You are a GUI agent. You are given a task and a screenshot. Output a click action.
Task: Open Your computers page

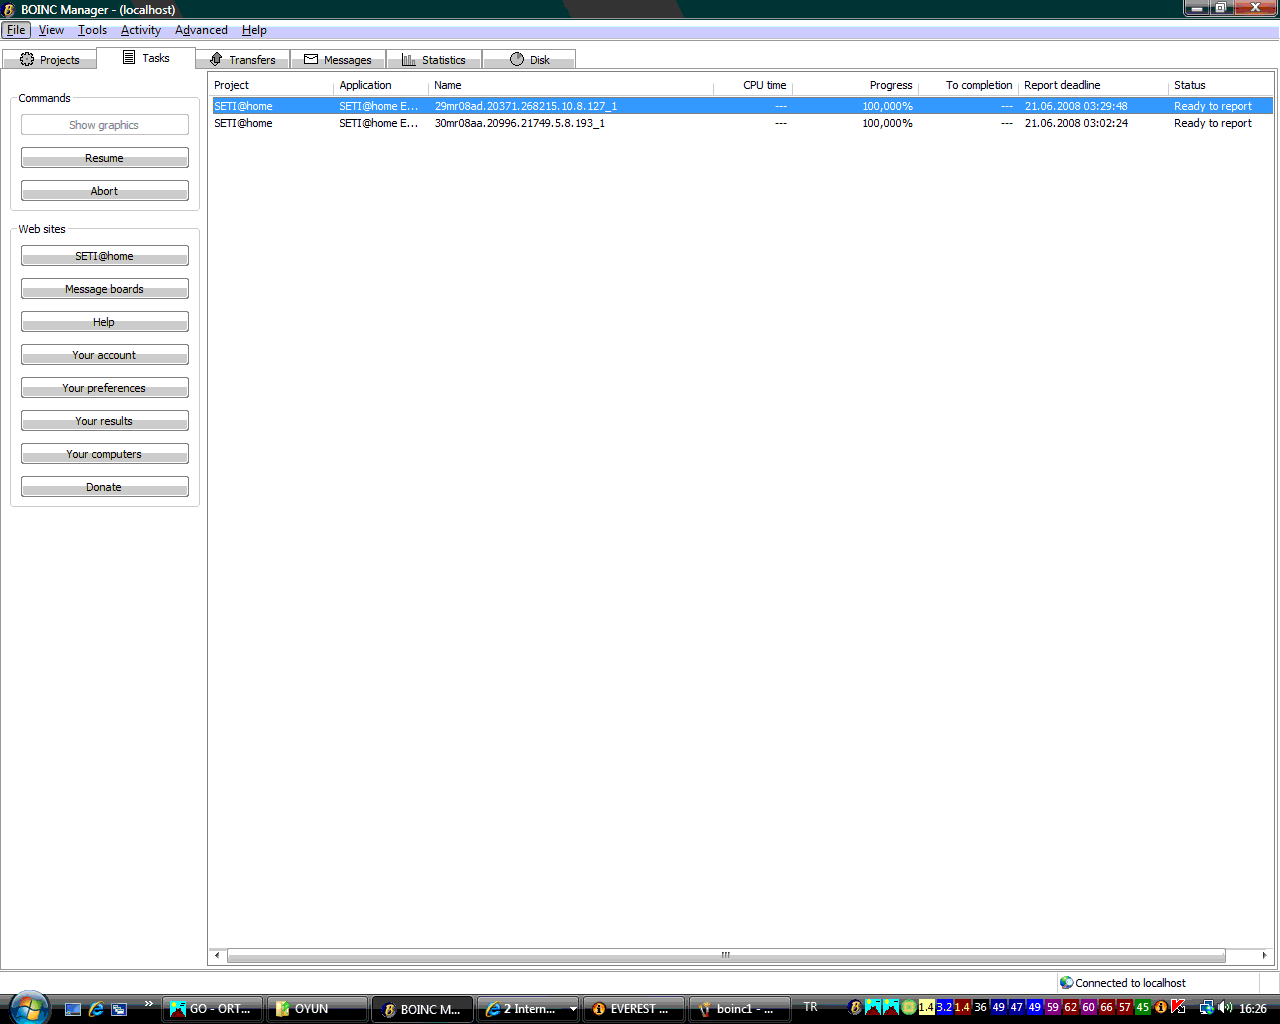[x=104, y=454]
